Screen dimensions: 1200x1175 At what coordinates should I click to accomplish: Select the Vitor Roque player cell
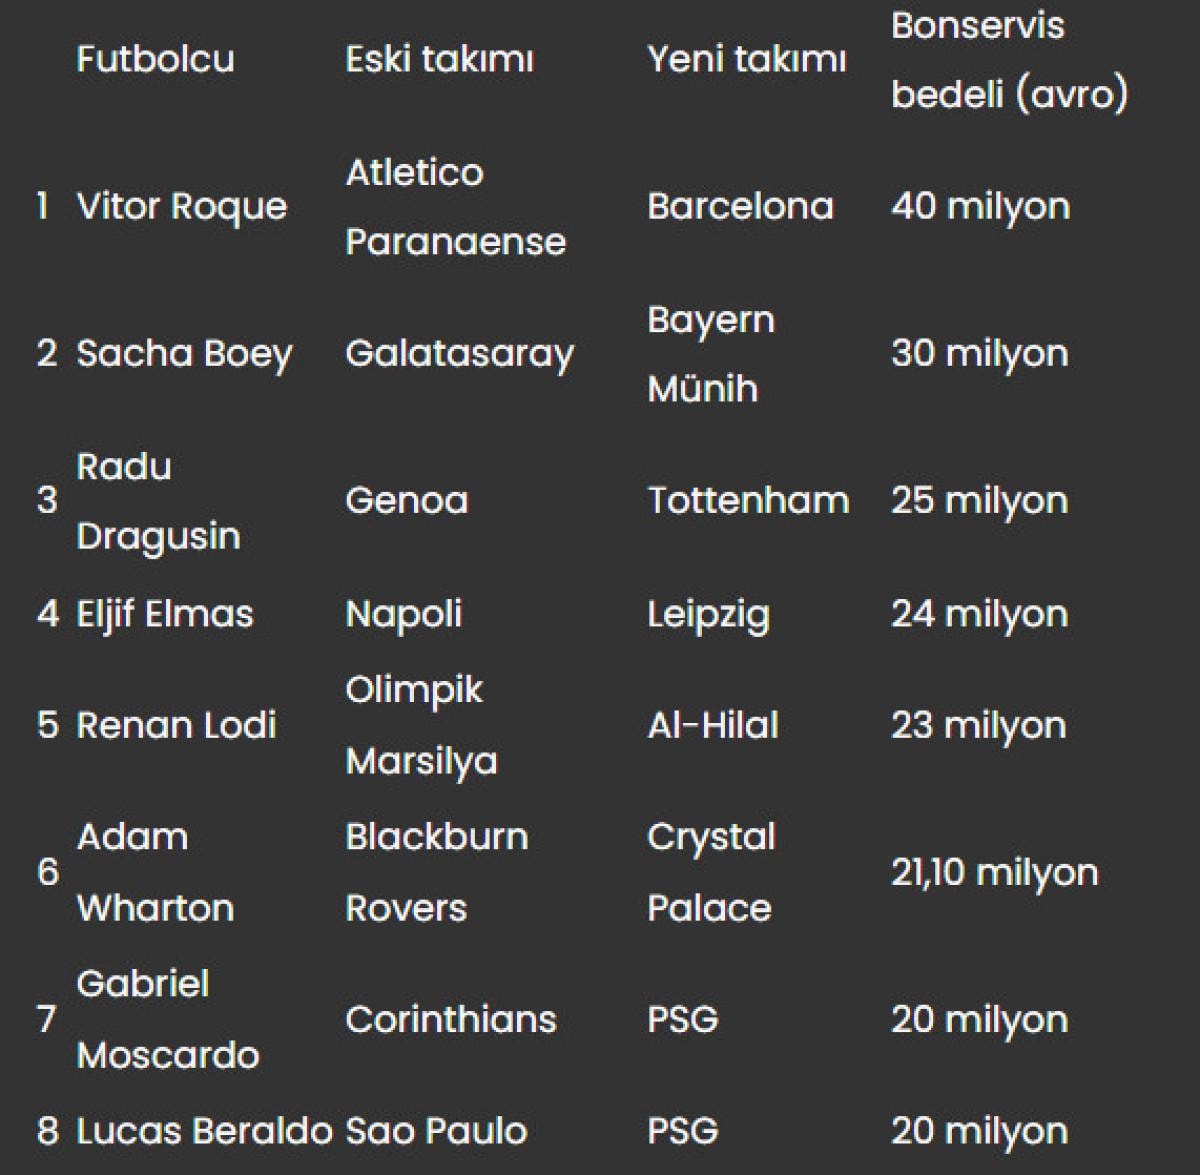(x=182, y=206)
